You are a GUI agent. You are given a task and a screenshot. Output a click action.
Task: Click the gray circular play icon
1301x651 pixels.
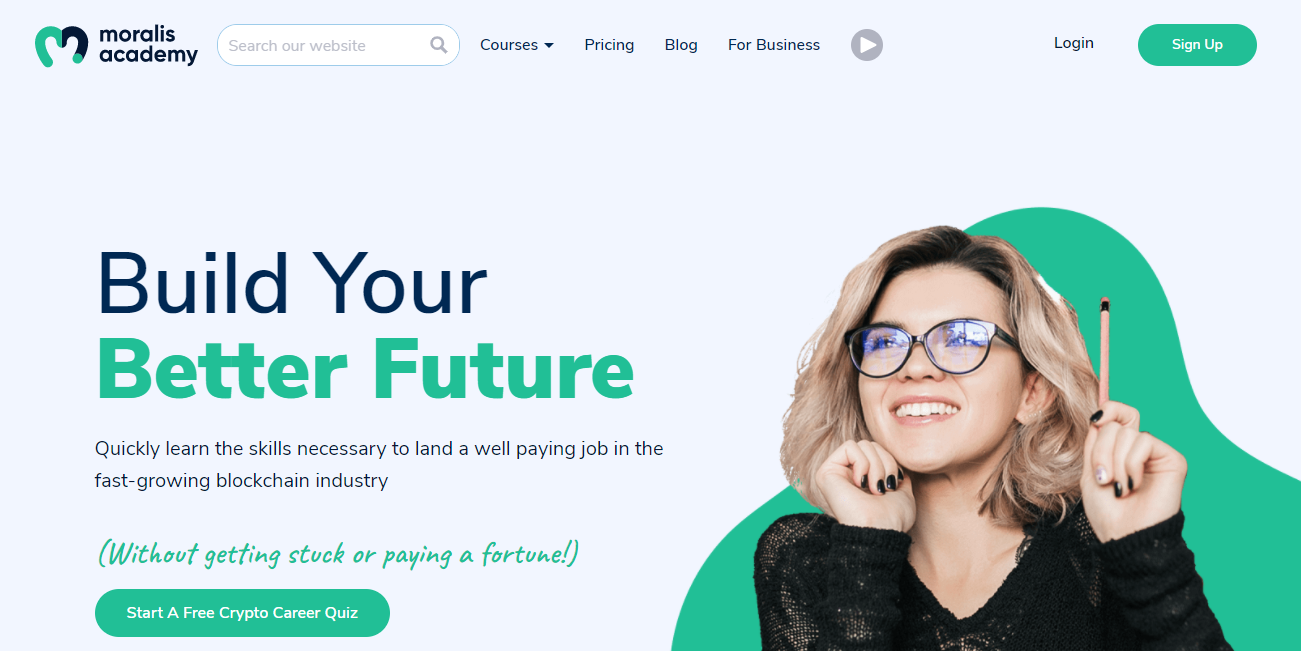867,45
